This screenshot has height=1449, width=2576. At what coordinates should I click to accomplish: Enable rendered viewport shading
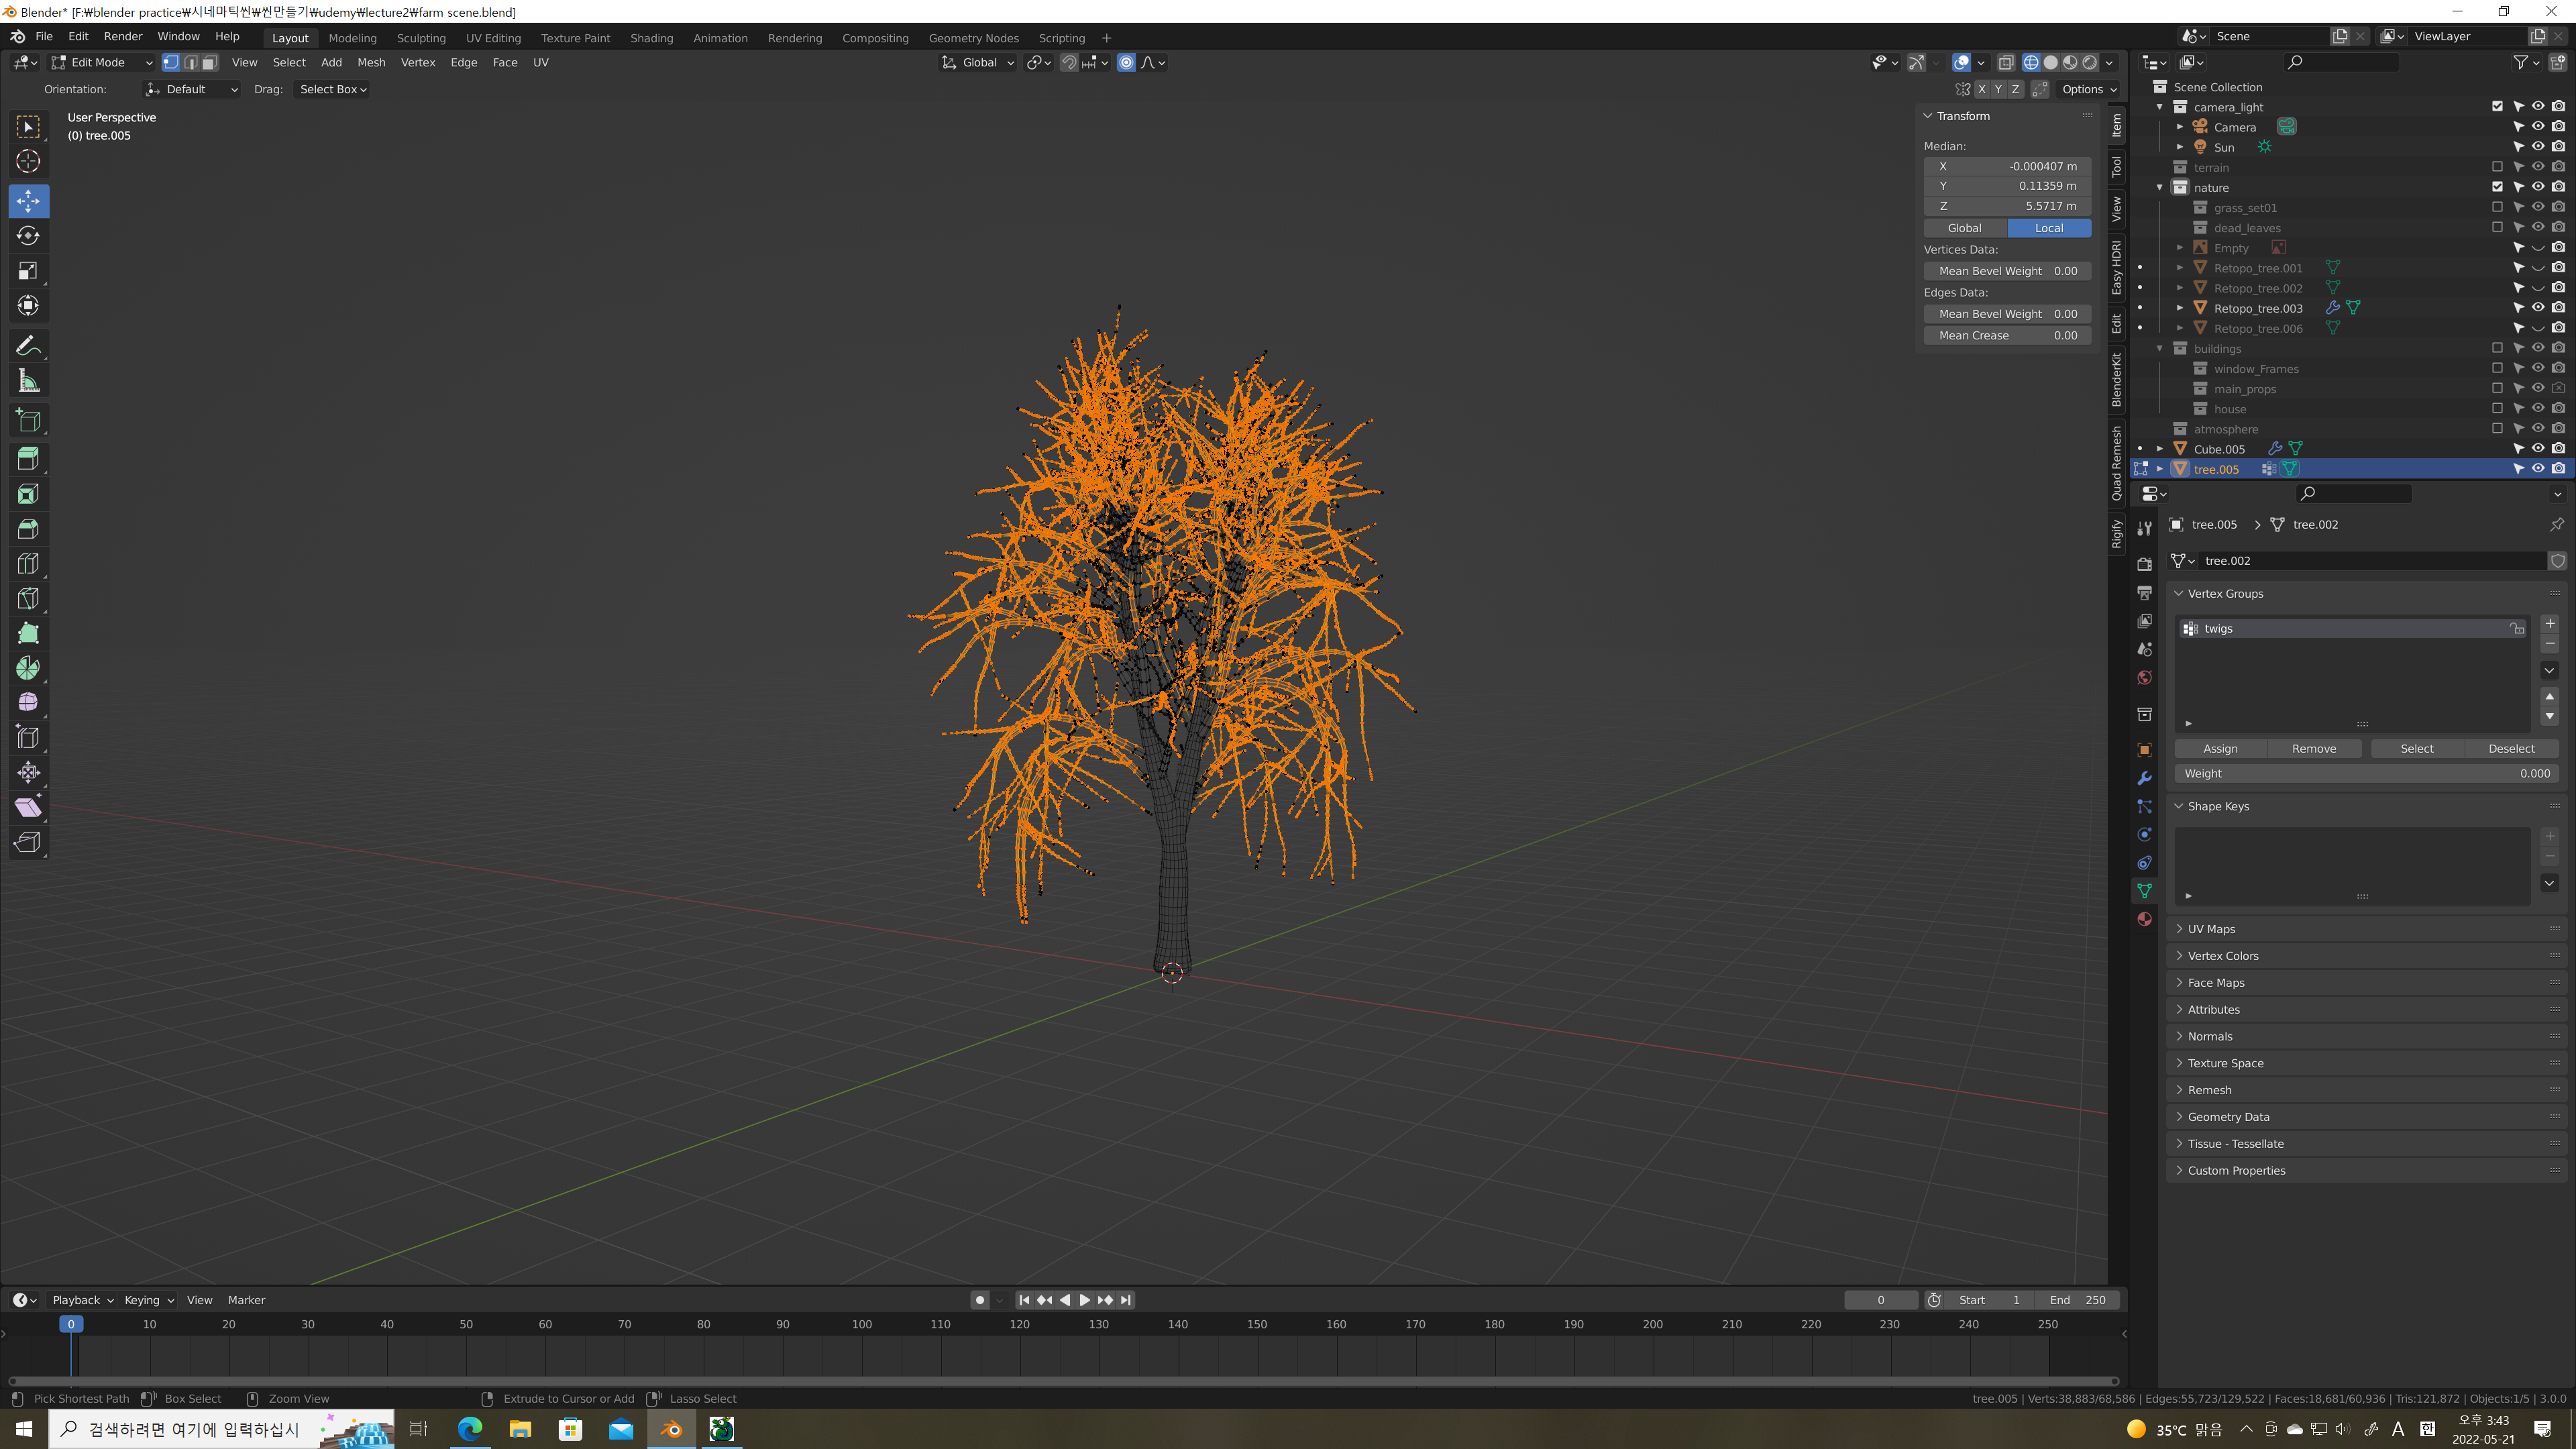click(2090, 62)
